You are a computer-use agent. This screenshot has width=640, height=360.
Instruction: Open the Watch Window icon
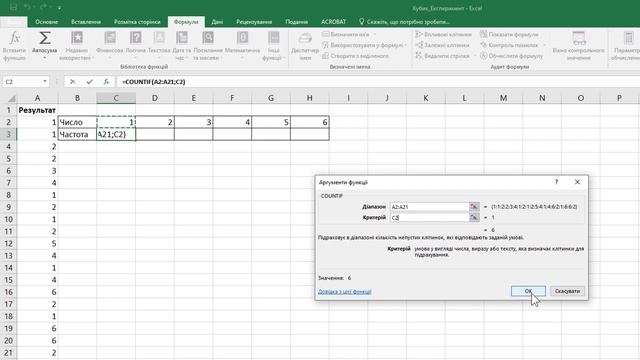pos(579,38)
